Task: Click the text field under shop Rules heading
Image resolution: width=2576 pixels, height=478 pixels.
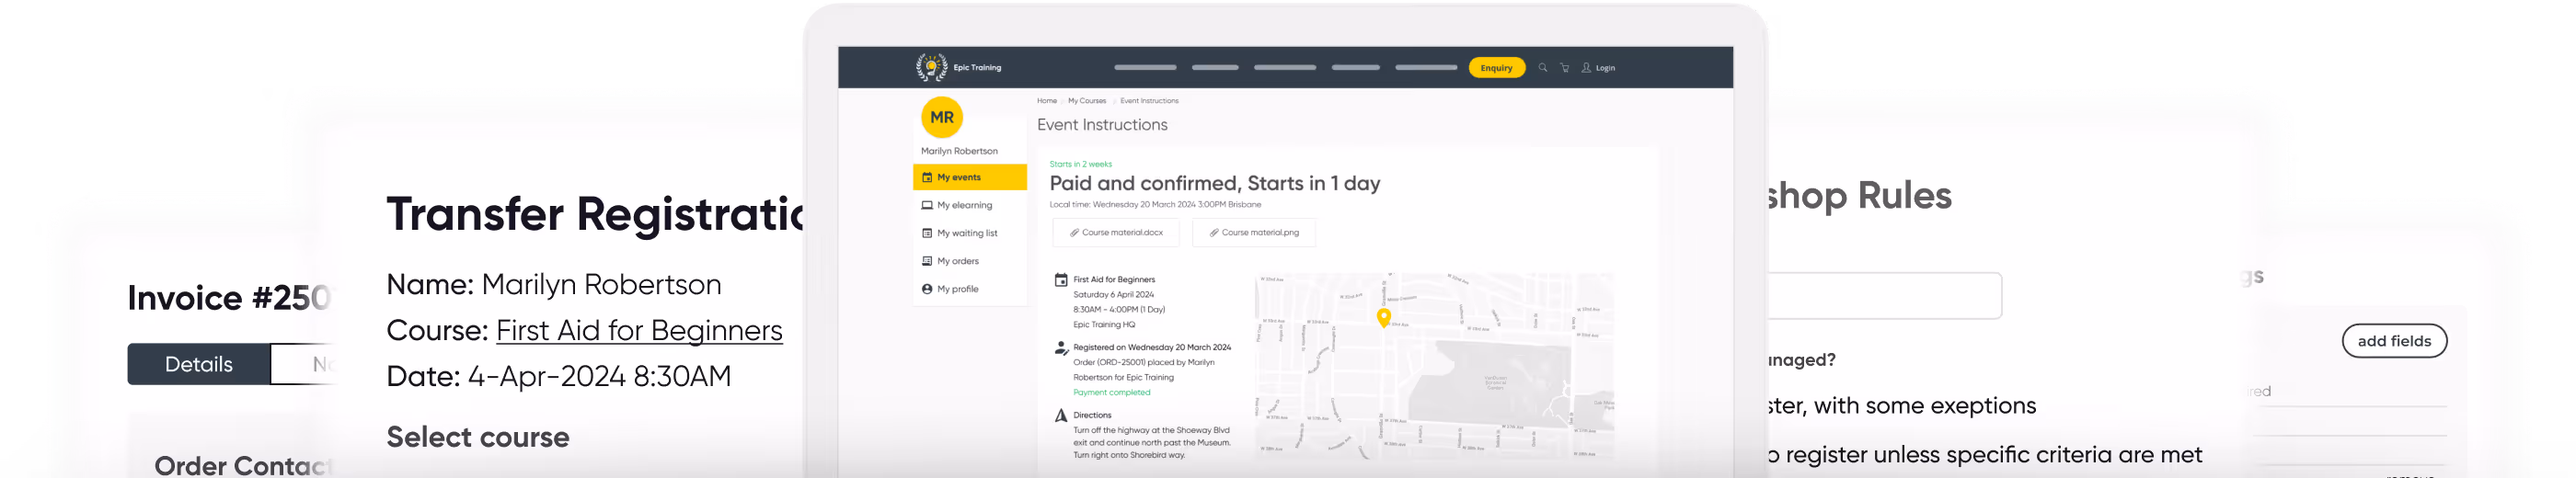Action: click(x=1884, y=296)
